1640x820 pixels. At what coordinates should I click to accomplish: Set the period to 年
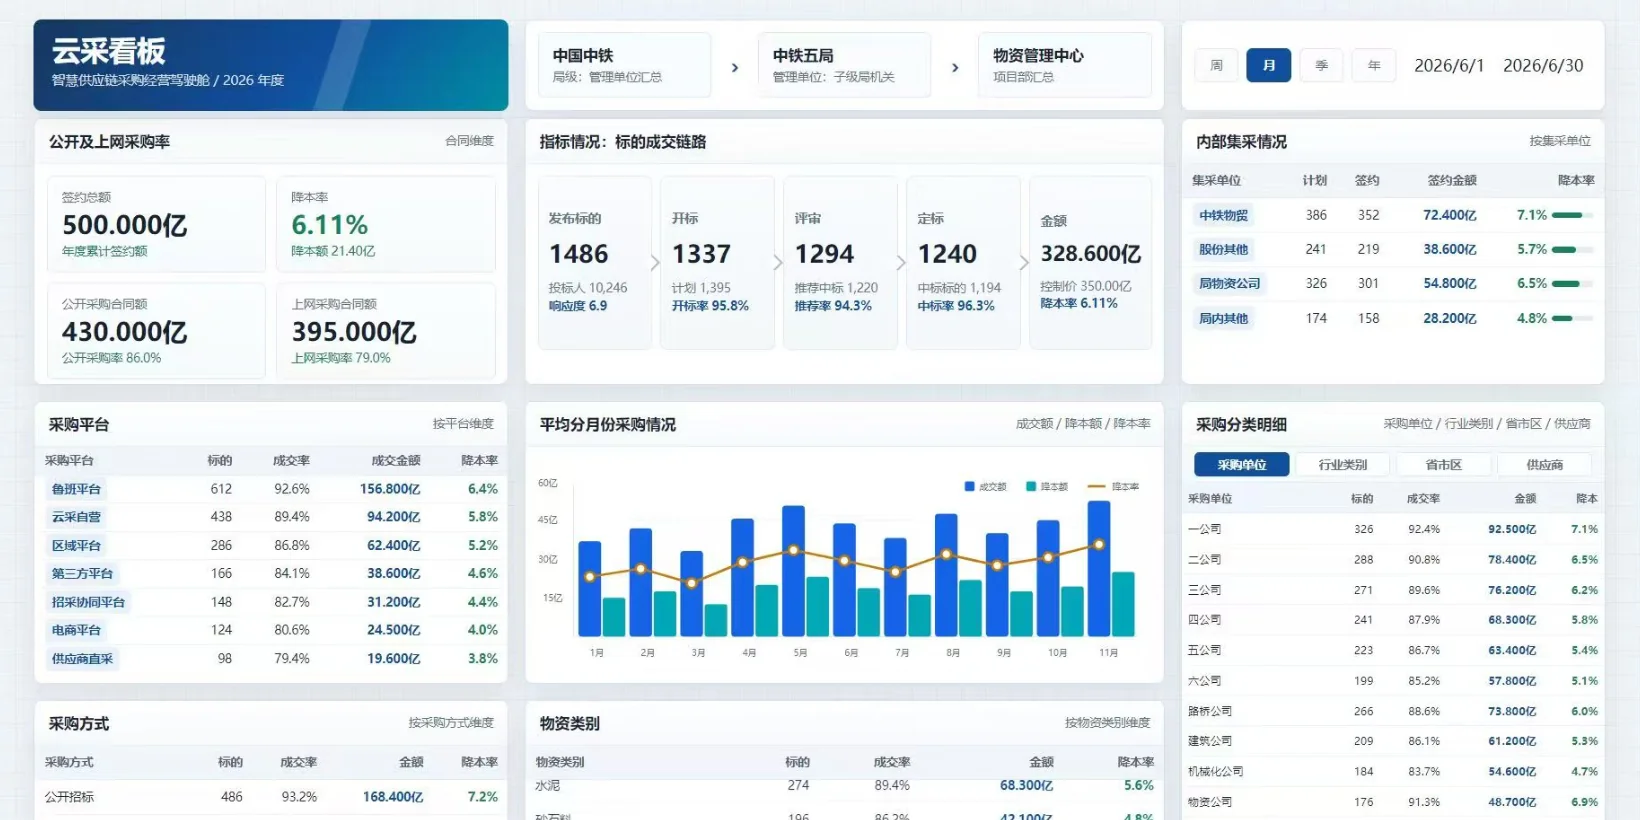(x=1374, y=65)
